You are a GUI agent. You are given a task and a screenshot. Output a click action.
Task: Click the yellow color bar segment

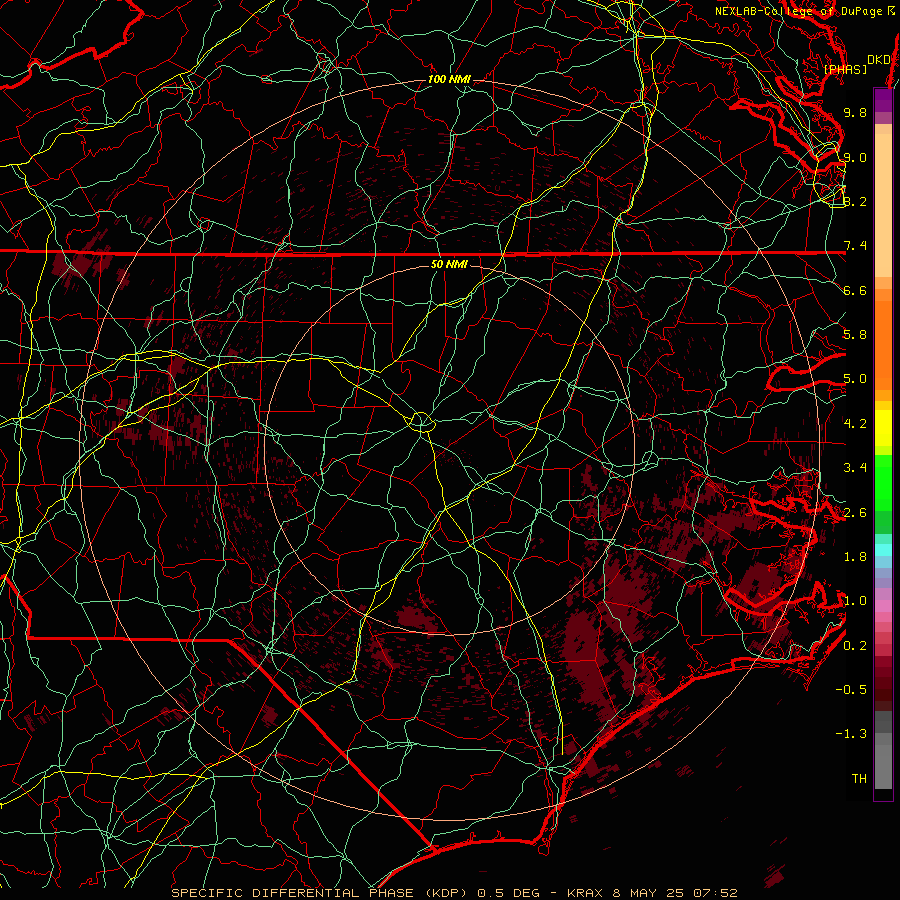pos(883,428)
